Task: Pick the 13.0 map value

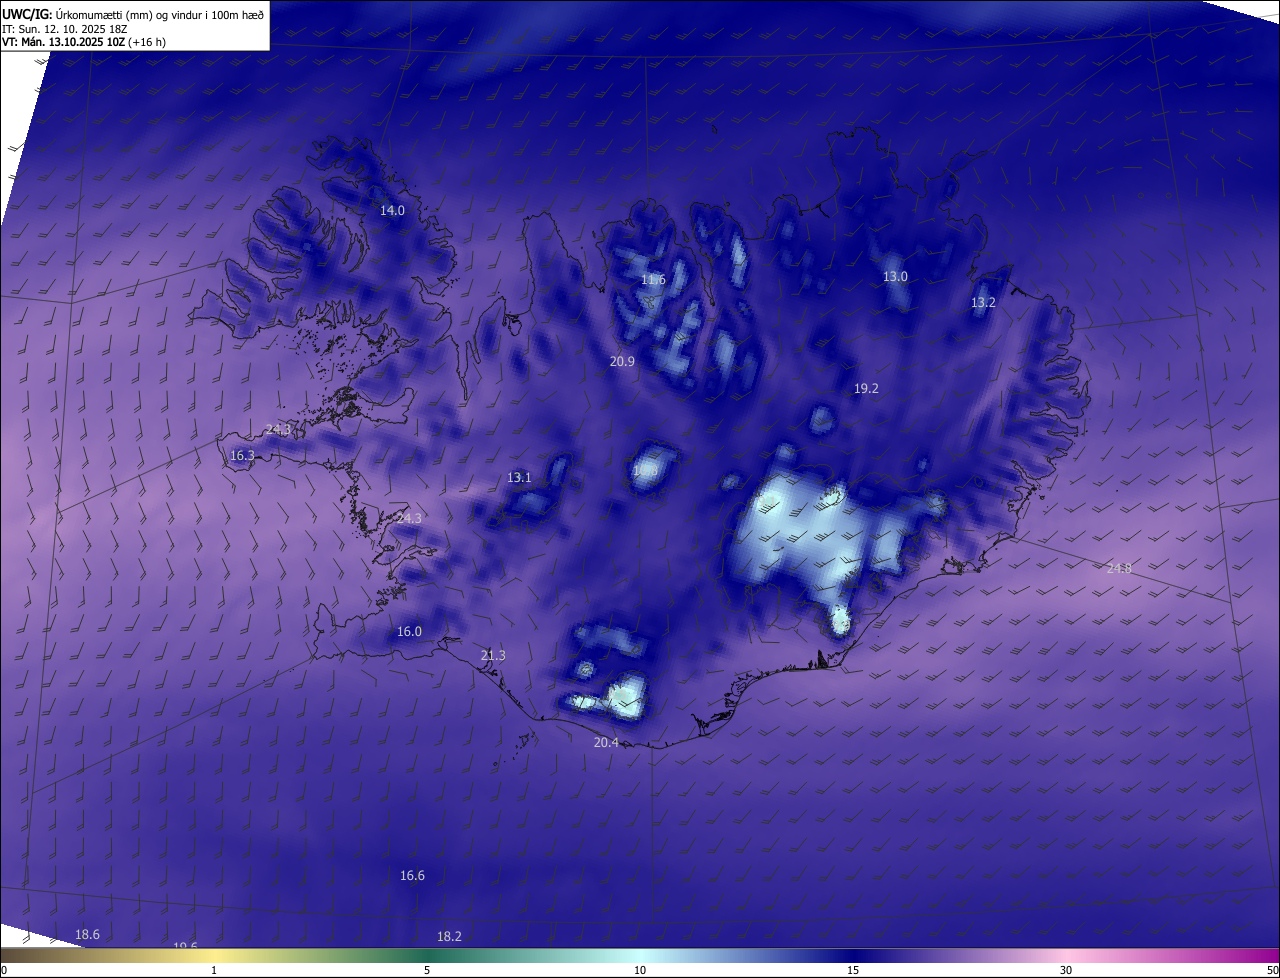Action: coord(895,277)
